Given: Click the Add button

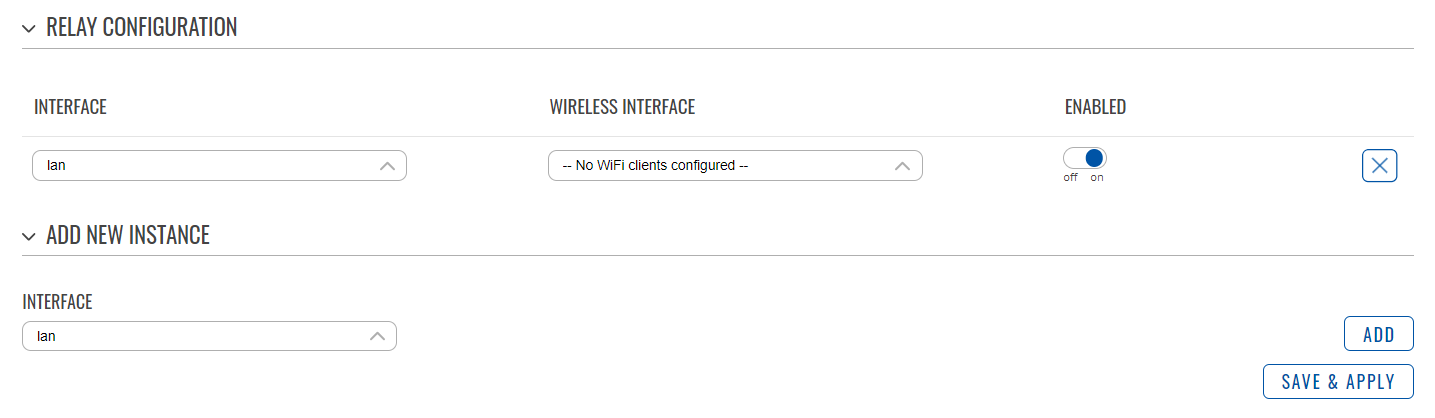Looking at the screenshot, I should (1379, 335).
